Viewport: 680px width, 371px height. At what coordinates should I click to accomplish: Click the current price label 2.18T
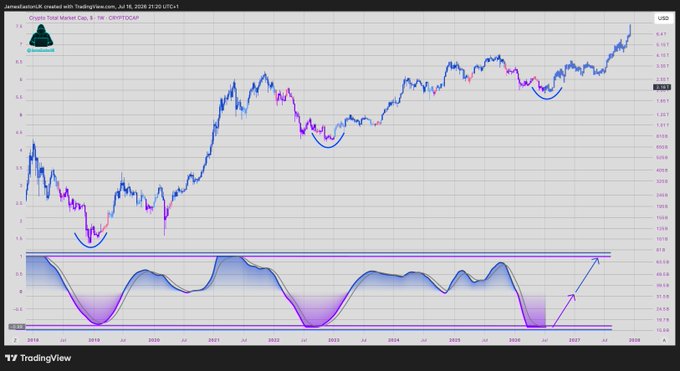coord(662,88)
